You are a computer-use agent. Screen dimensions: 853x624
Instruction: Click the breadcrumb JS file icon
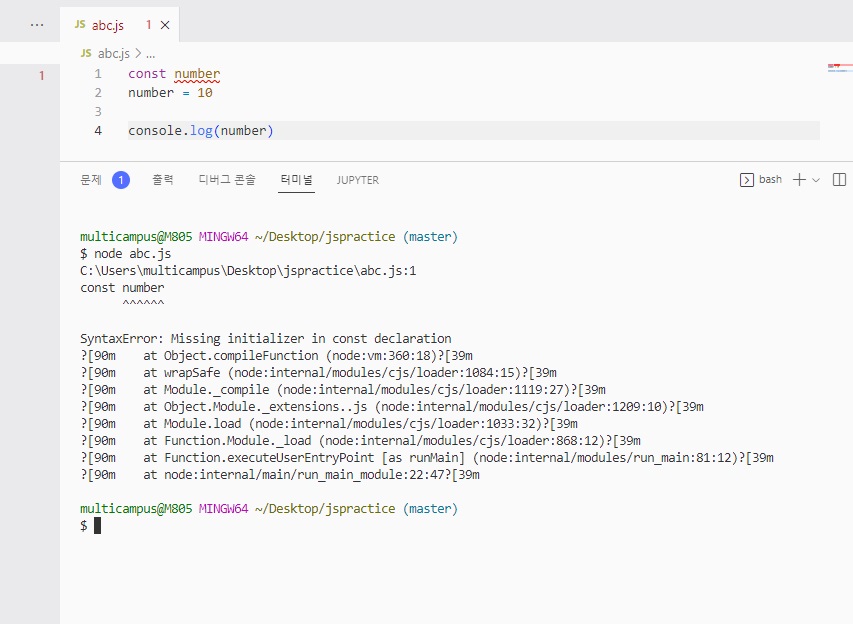[x=86, y=53]
